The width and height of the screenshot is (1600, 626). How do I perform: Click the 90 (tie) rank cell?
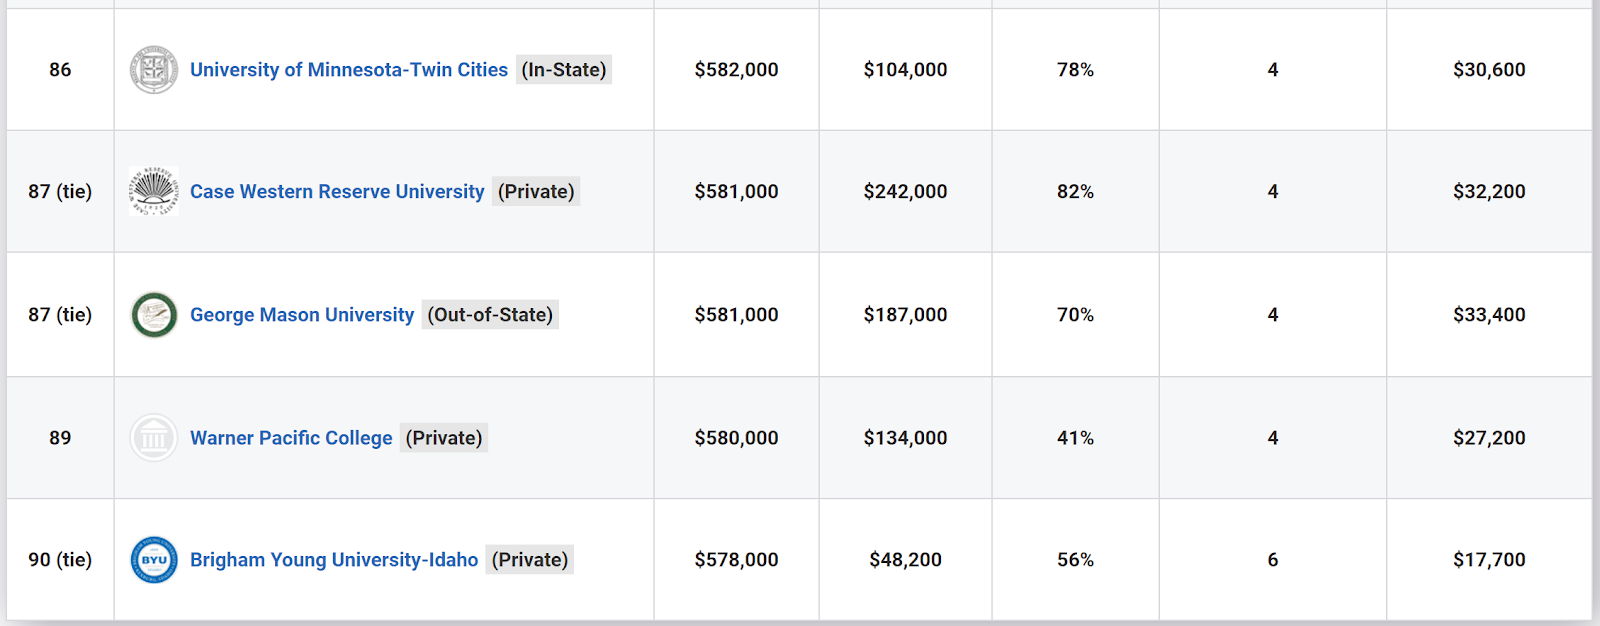tap(60, 560)
